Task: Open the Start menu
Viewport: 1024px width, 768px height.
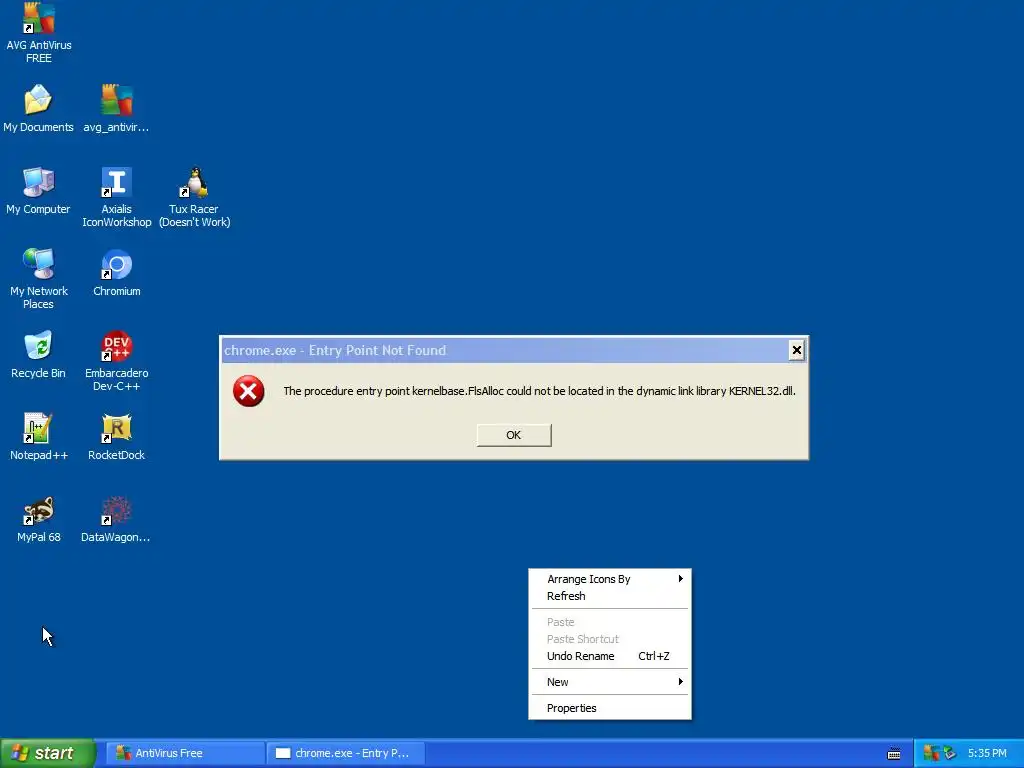Action: point(48,753)
